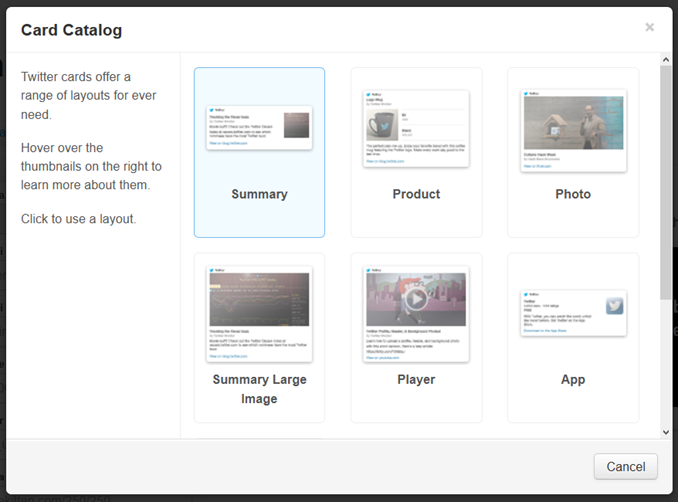
Task: Click the App card preview thumbnail
Action: [x=573, y=313]
